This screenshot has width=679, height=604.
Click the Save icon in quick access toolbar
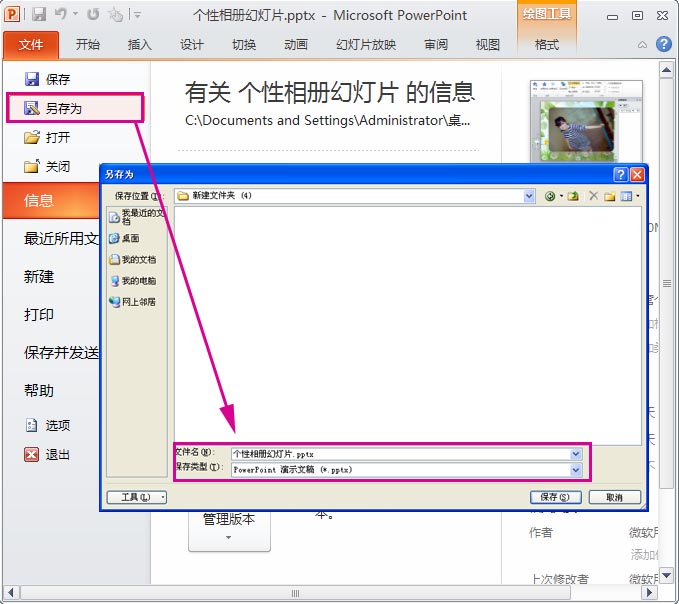coord(39,15)
